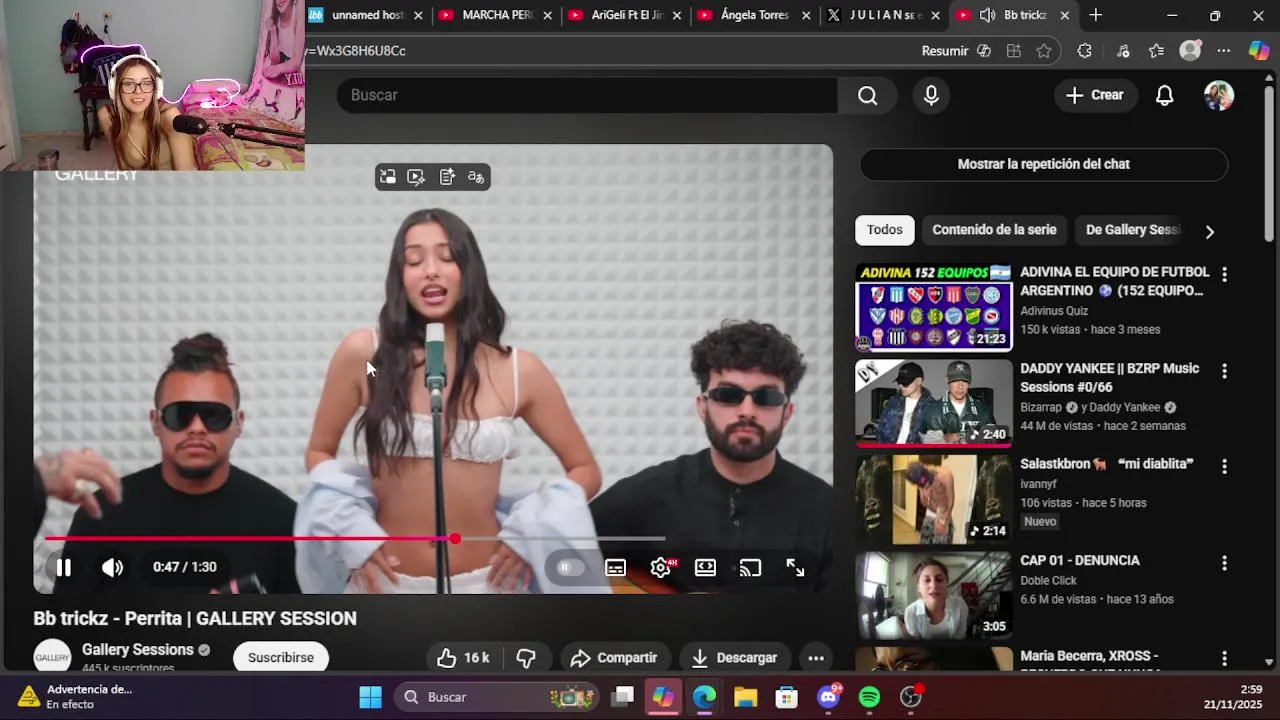Open Discord from the taskbar
Viewport: 1280px width, 720px height.
tap(829, 697)
